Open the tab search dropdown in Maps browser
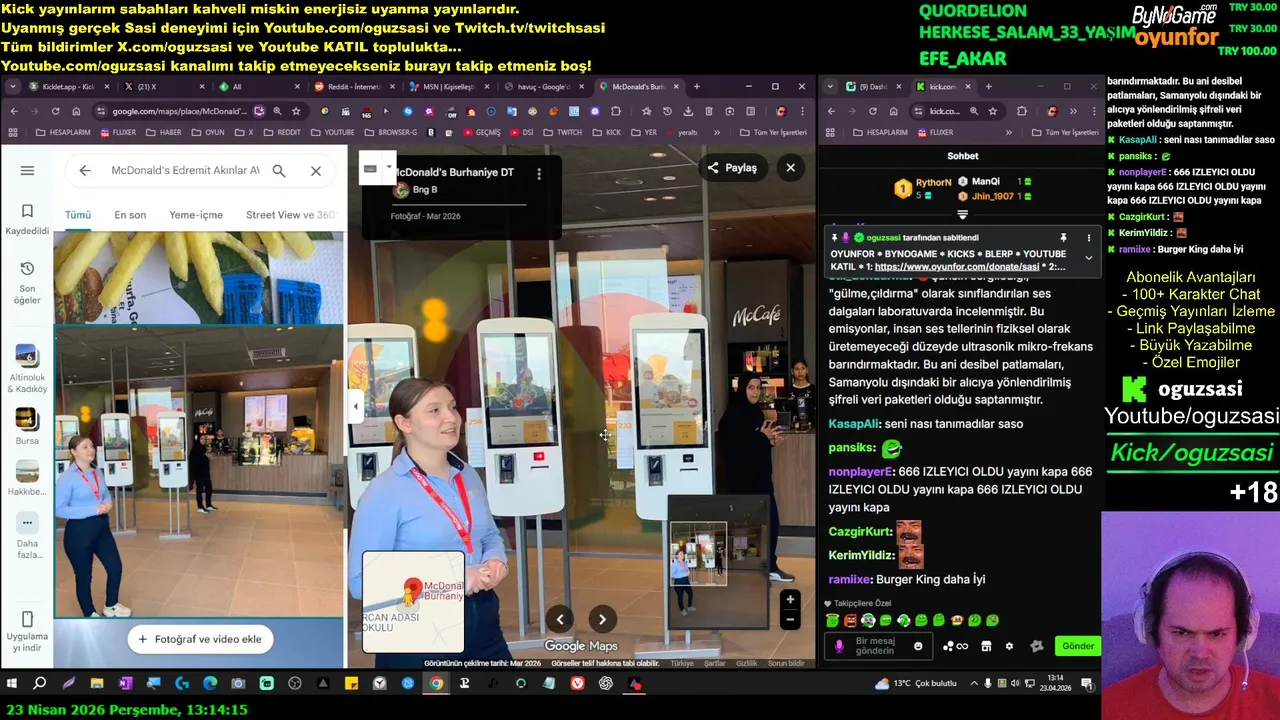Screen dimensions: 1280x720 [x=13, y=87]
